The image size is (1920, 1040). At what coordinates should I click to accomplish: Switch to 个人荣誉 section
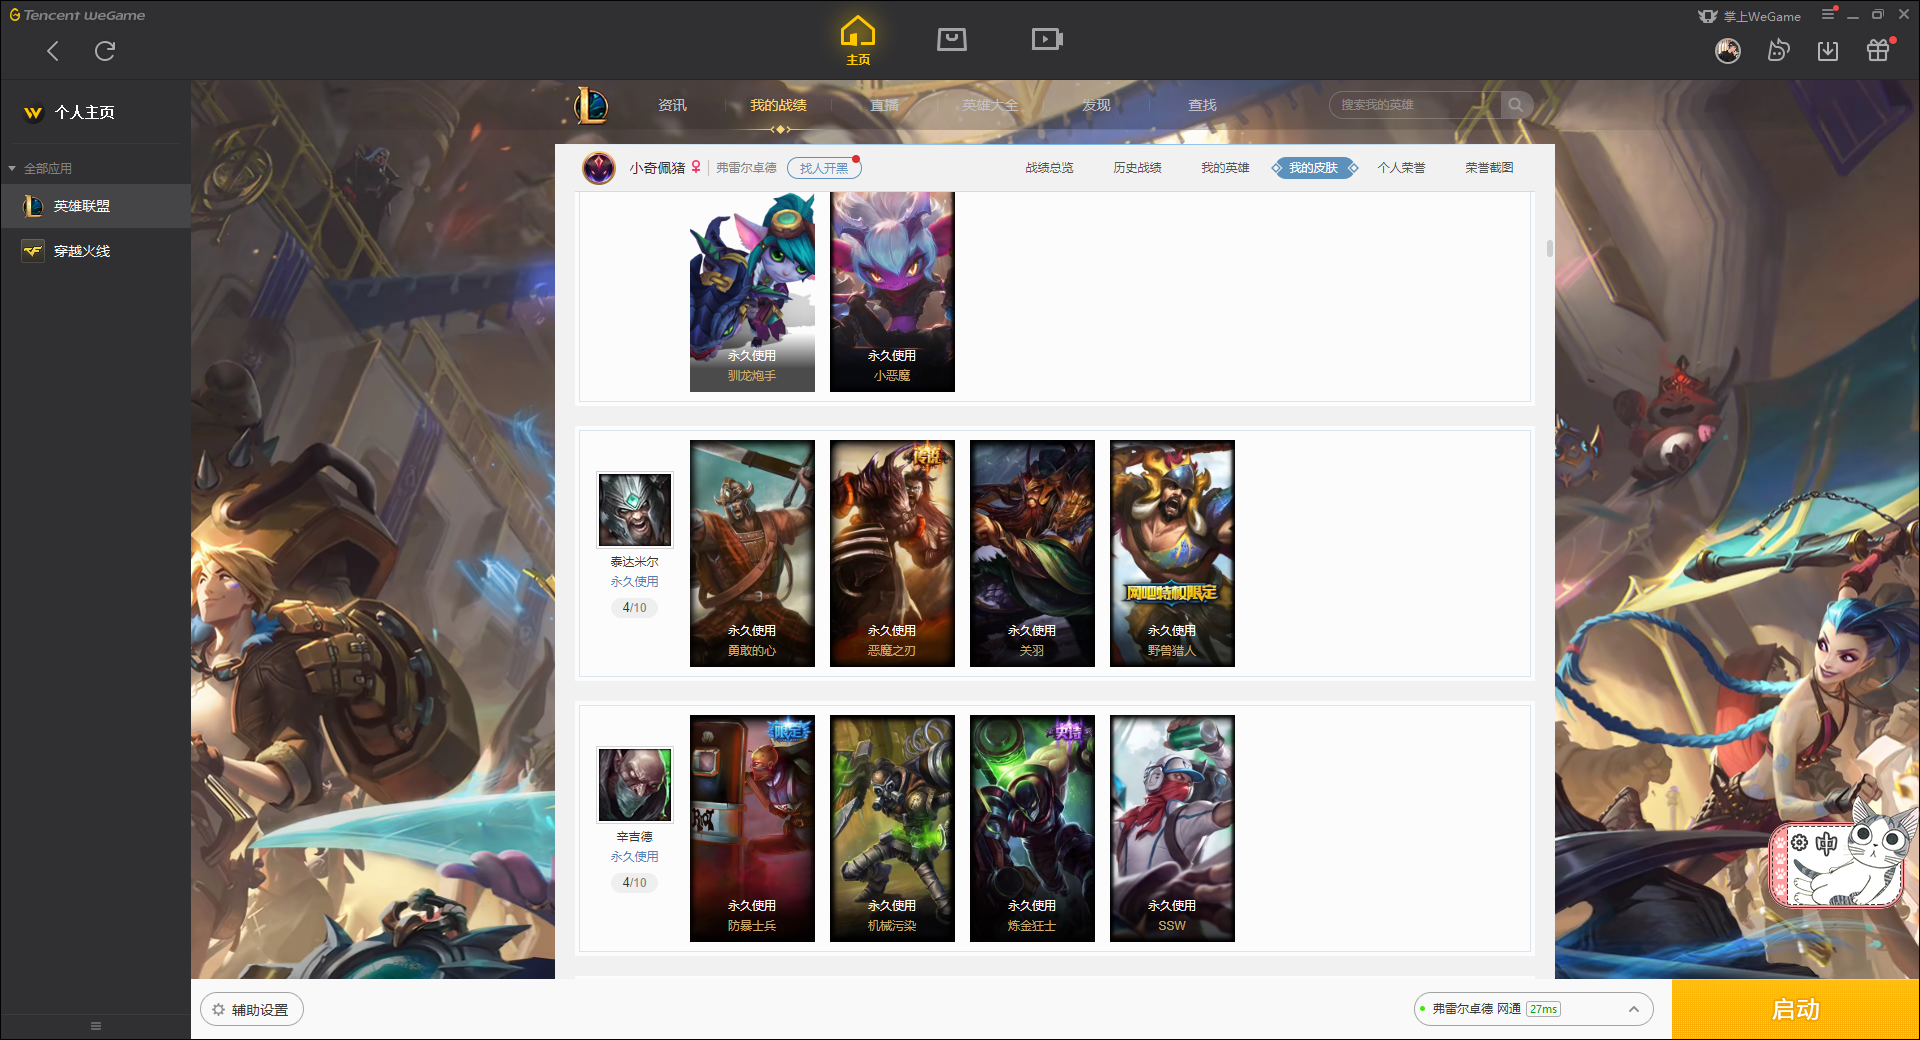click(x=1401, y=168)
